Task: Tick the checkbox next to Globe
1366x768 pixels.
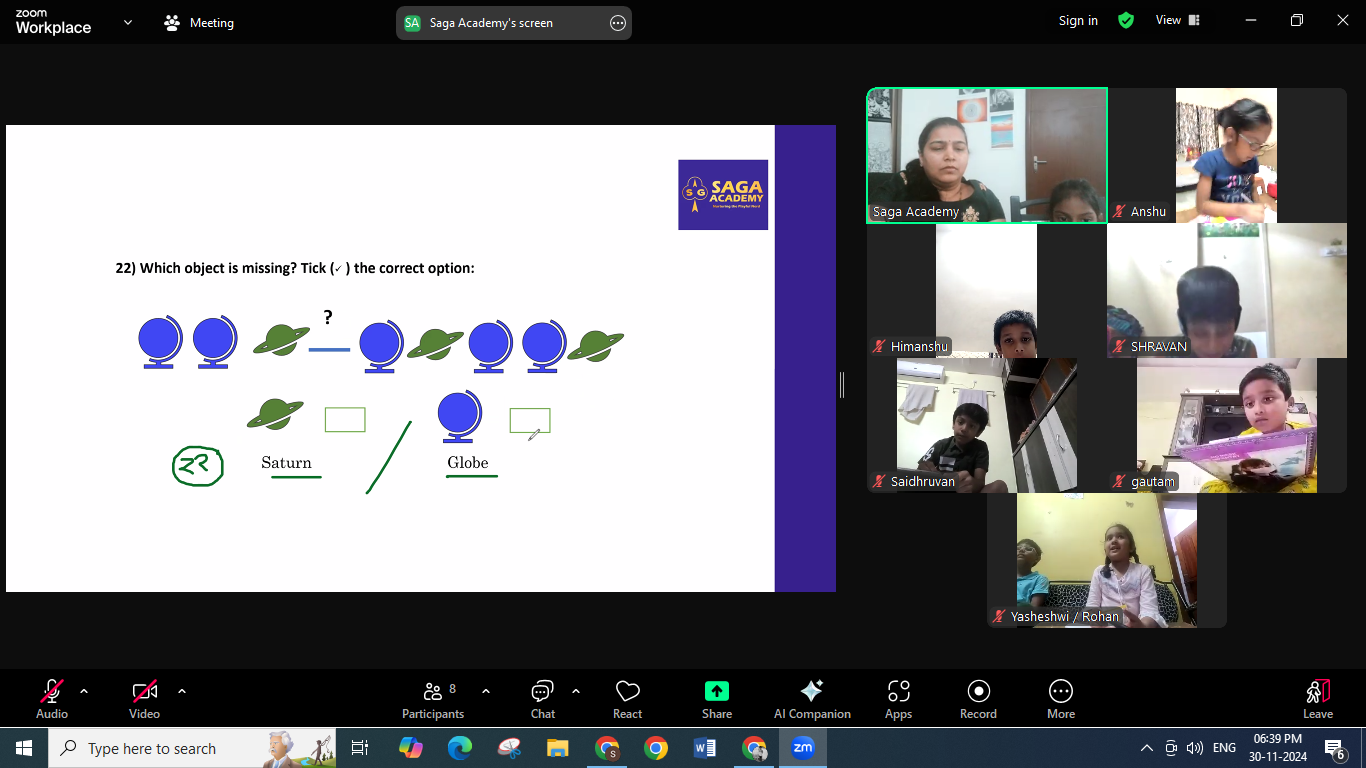Action: (x=530, y=421)
